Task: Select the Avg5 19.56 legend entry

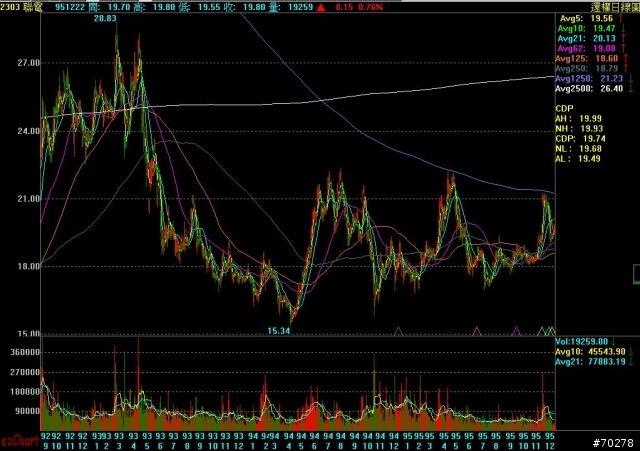Action: click(586, 18)
